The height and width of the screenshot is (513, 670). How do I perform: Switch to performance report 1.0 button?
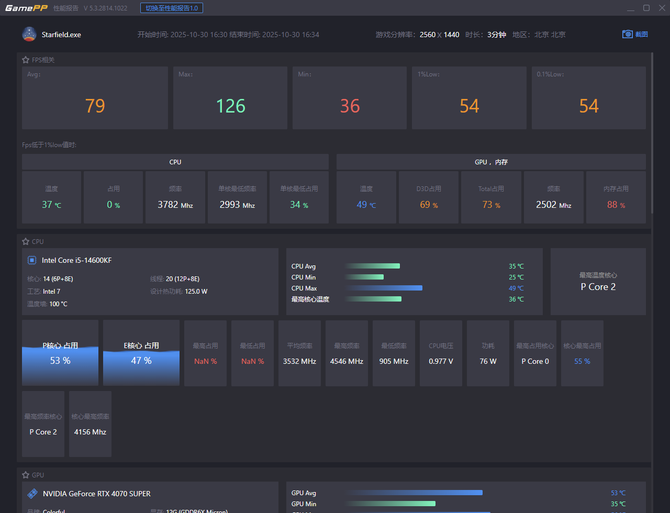coord(172,8)
